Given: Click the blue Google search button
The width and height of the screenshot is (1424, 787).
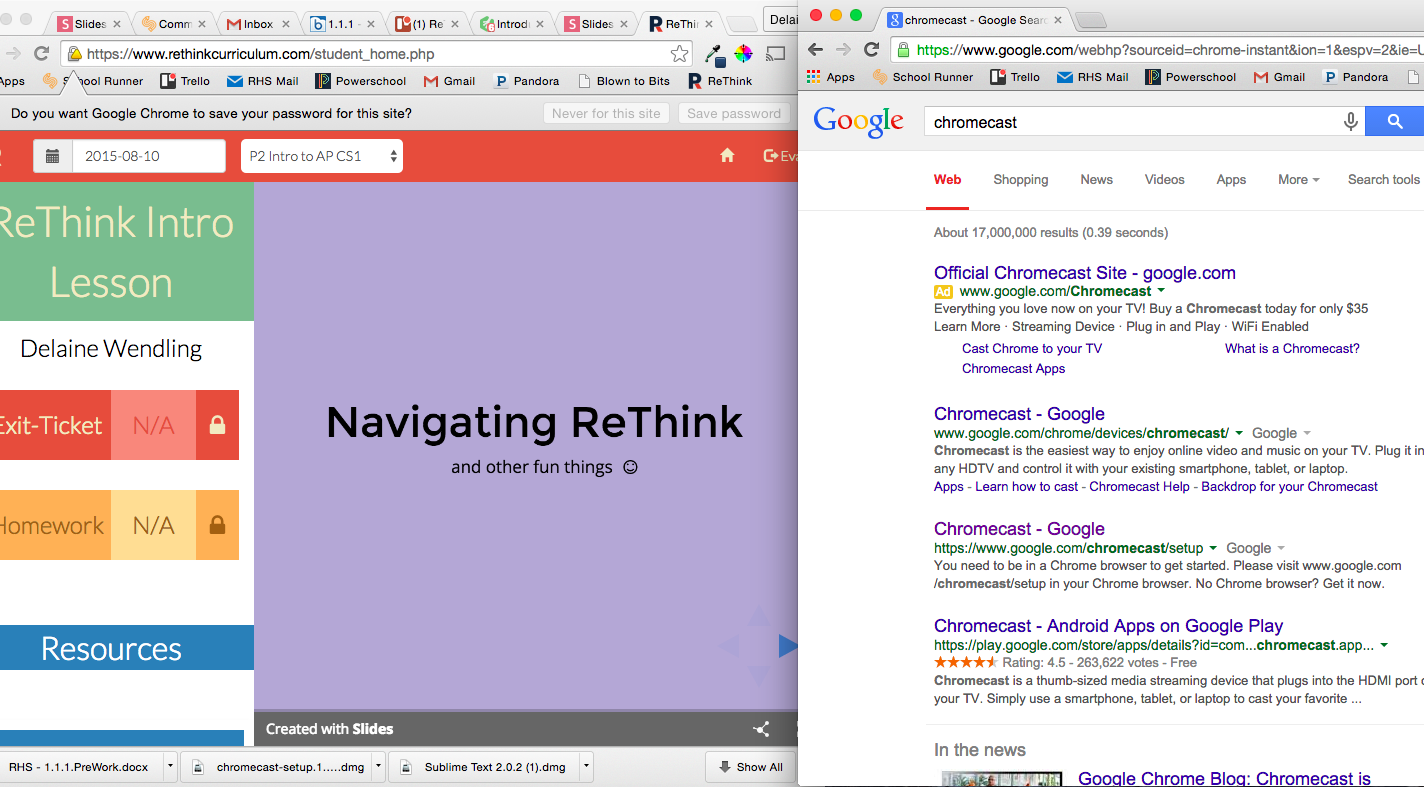Looking at the screenshot, I should (1396, 122).
